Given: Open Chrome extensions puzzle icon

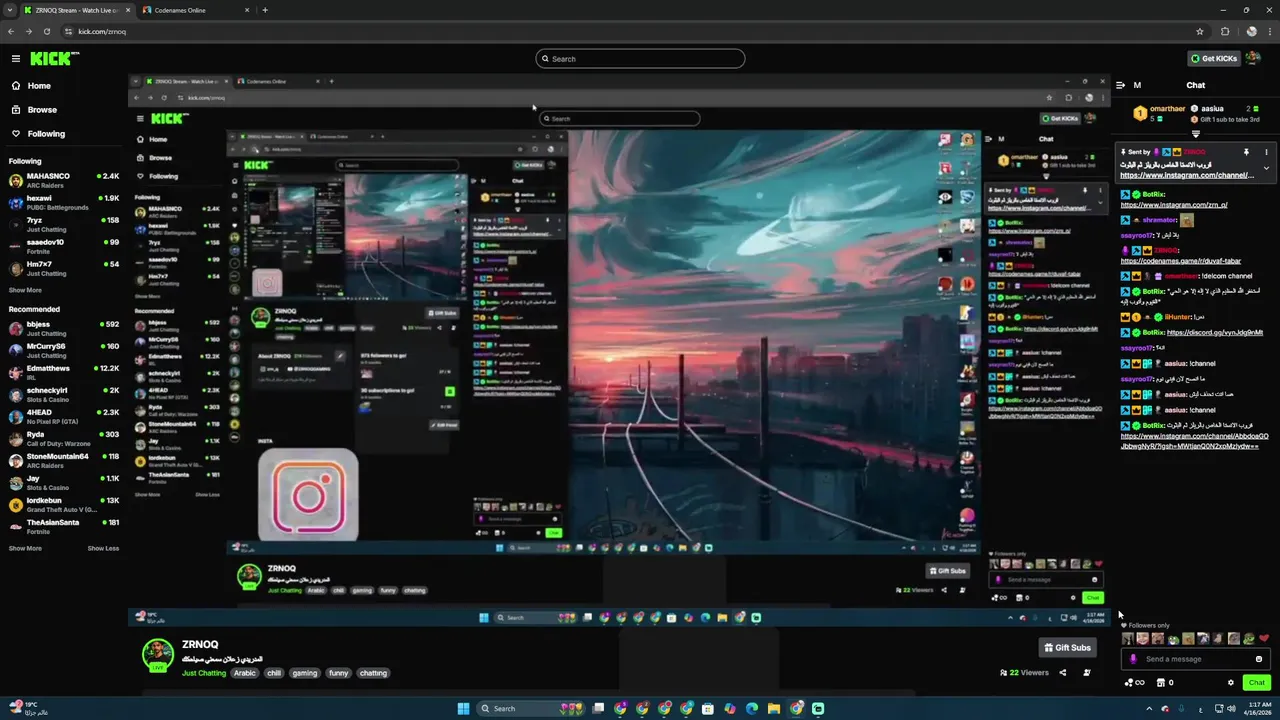Looking at the screenshot, I should pyautogui.click(x=1225, y=31).
